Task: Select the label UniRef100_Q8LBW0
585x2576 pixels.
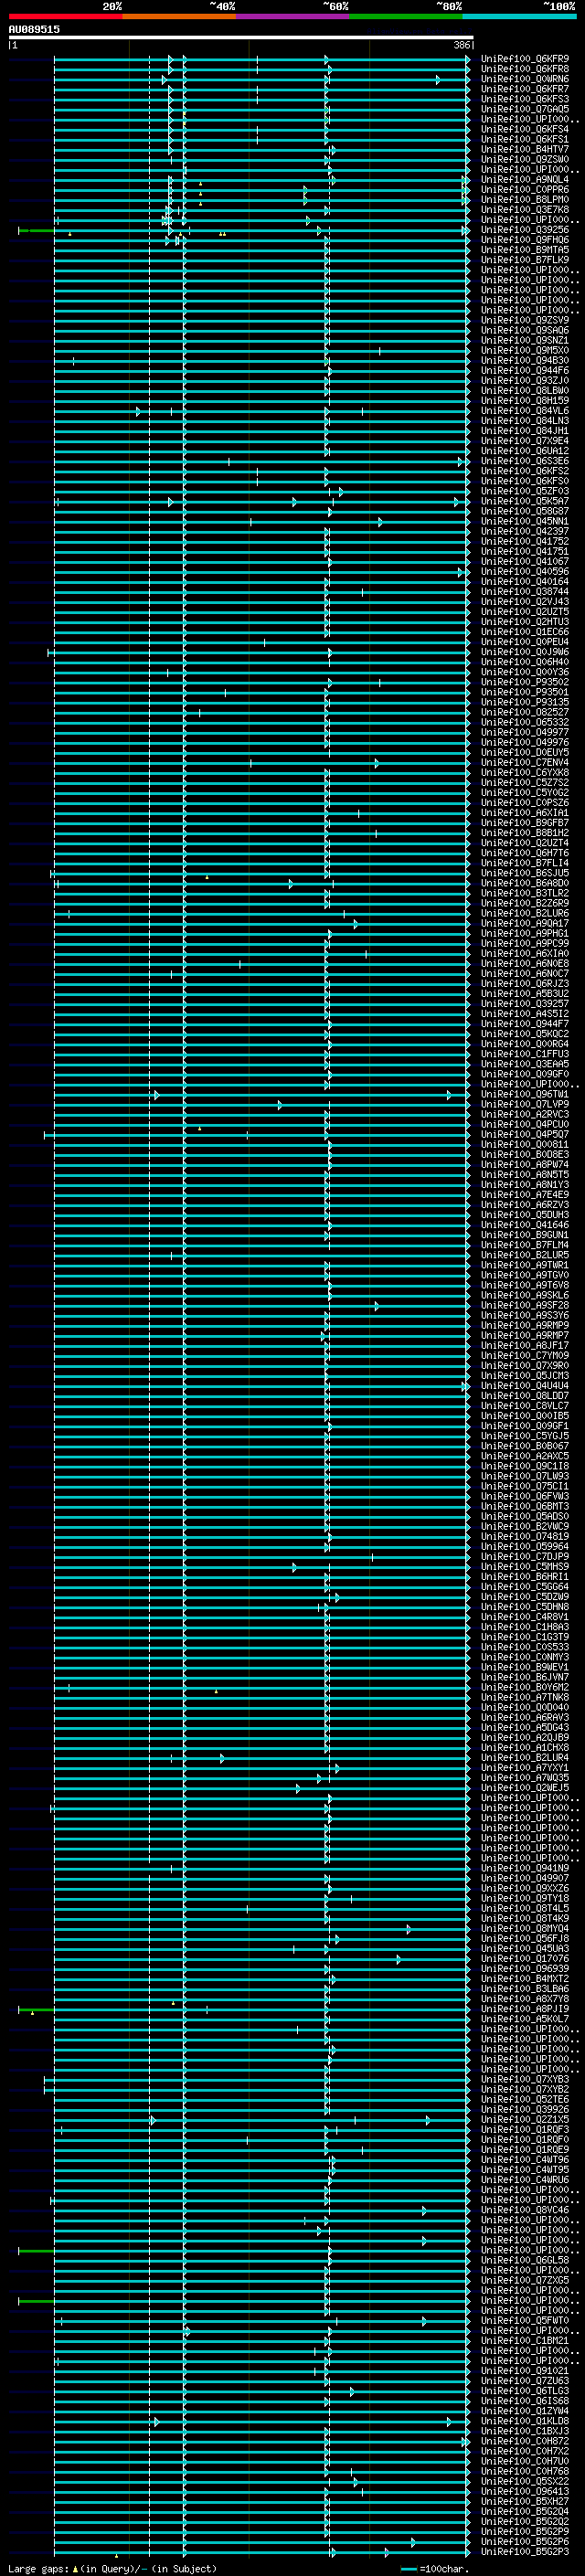Action: pos(525,390)
